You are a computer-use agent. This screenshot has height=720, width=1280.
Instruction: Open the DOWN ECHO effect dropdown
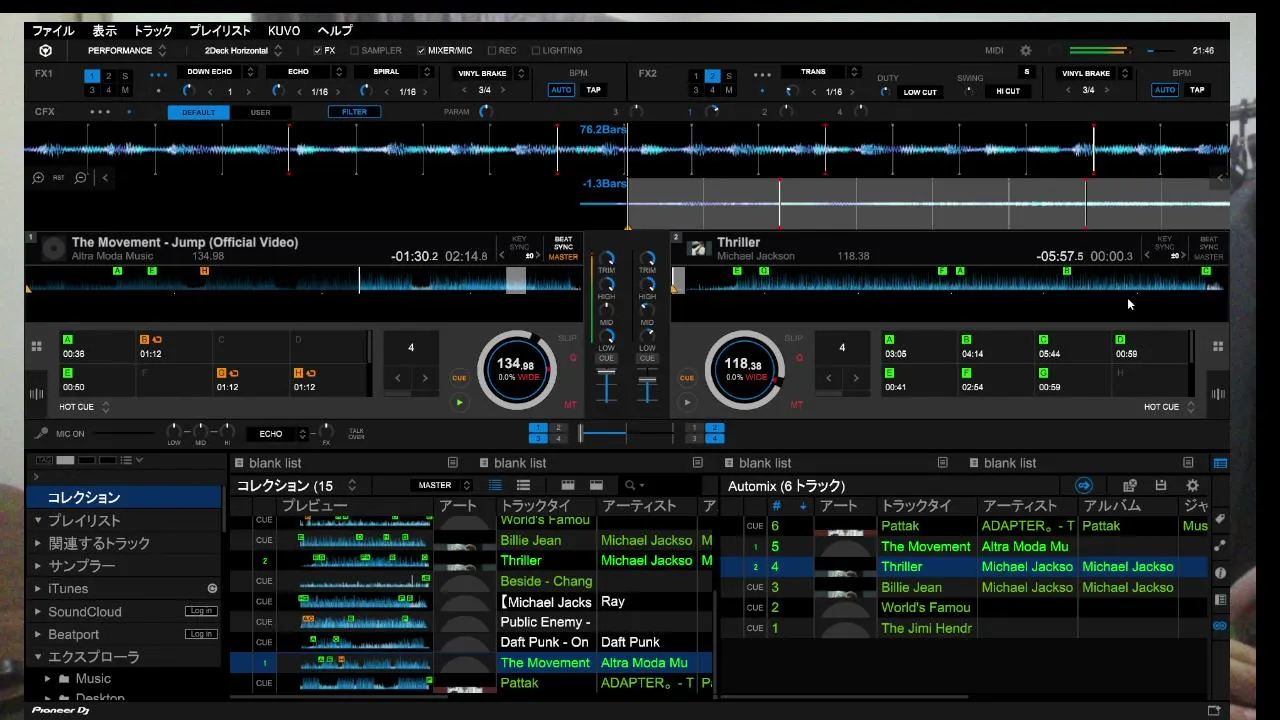[216, 72]
